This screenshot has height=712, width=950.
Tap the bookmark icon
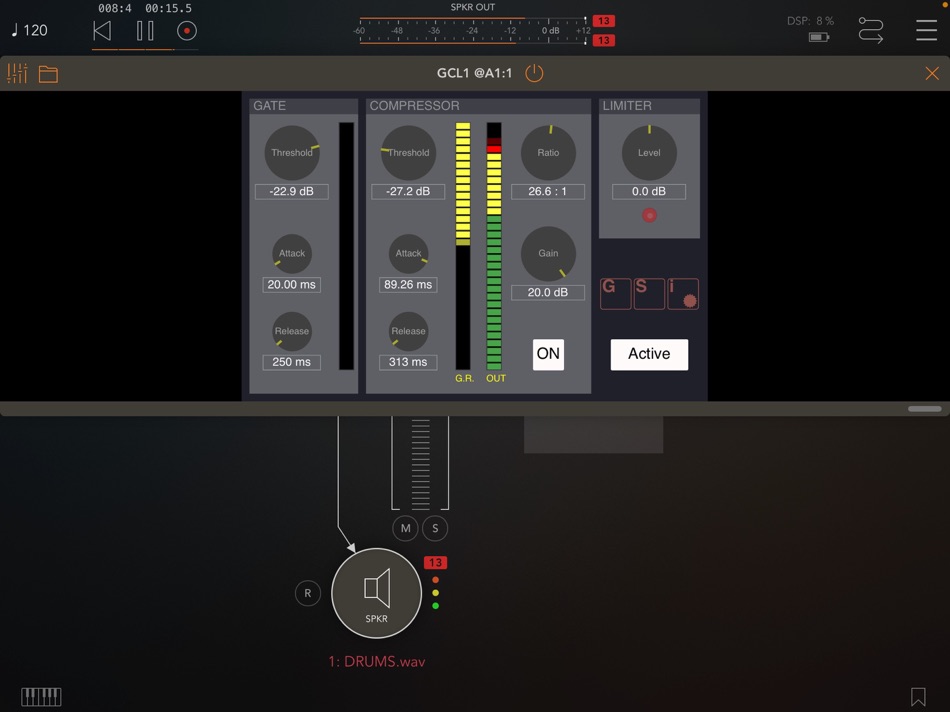918,696
